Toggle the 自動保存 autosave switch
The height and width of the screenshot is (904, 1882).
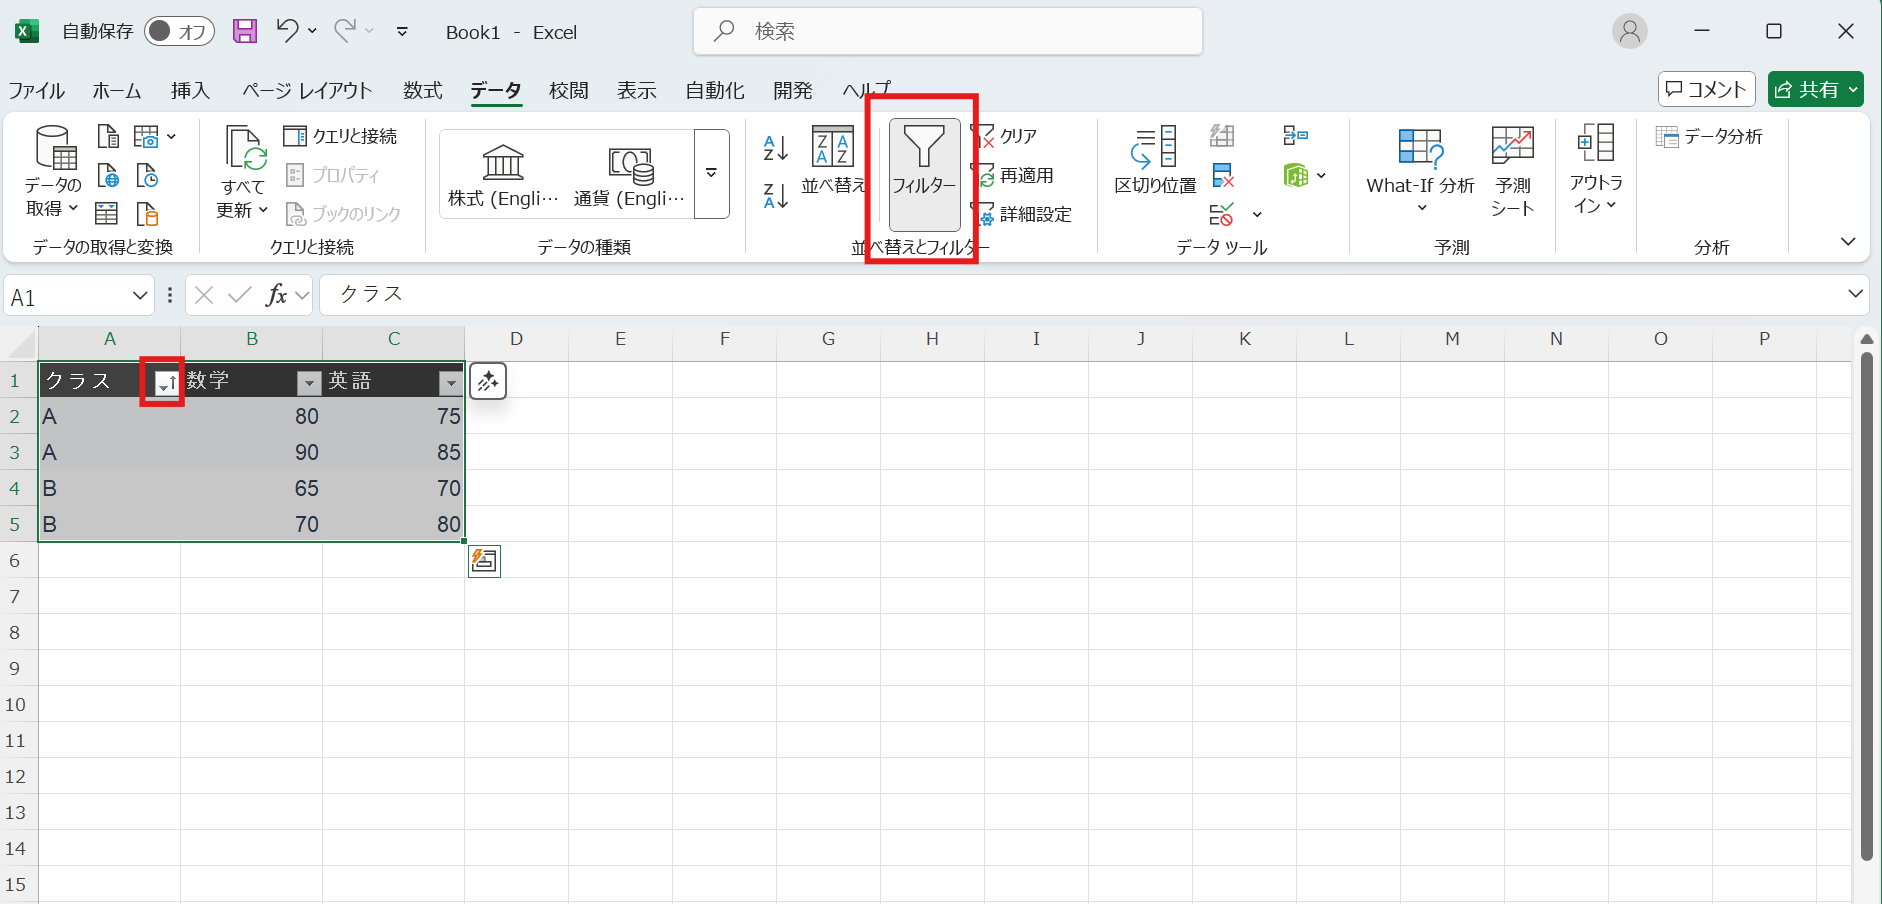(178, 31)
